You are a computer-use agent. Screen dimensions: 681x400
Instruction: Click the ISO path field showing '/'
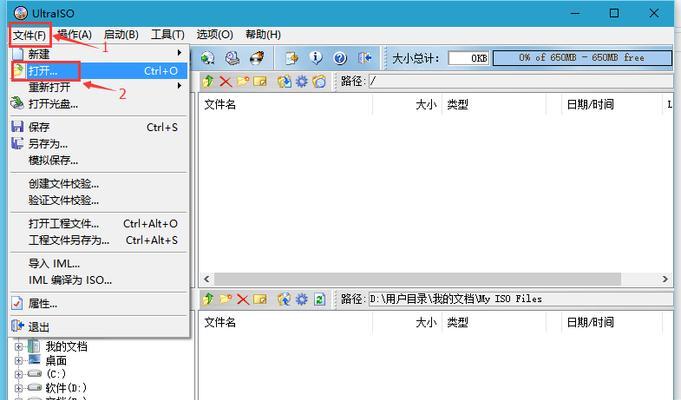[520, 81]
